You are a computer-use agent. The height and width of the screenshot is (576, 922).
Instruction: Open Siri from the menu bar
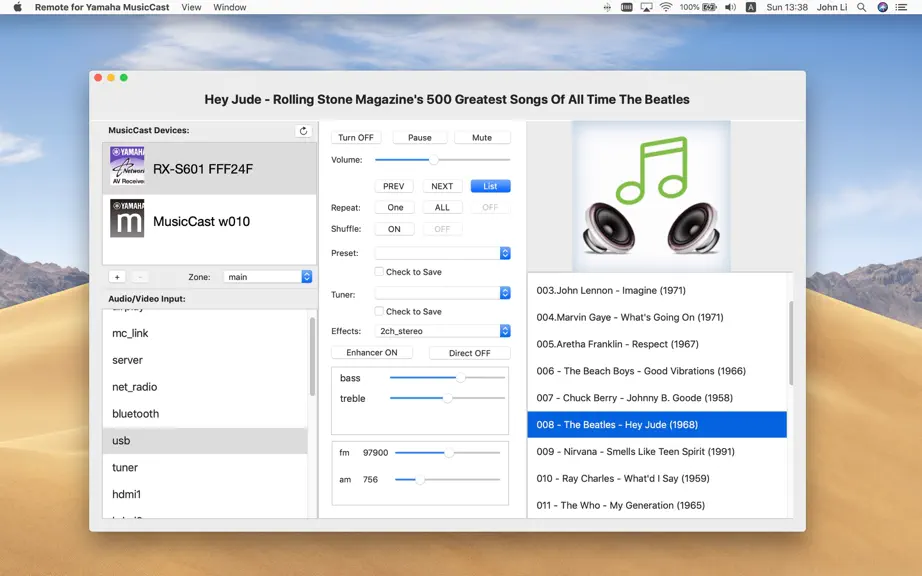click(x=882, y=7)
